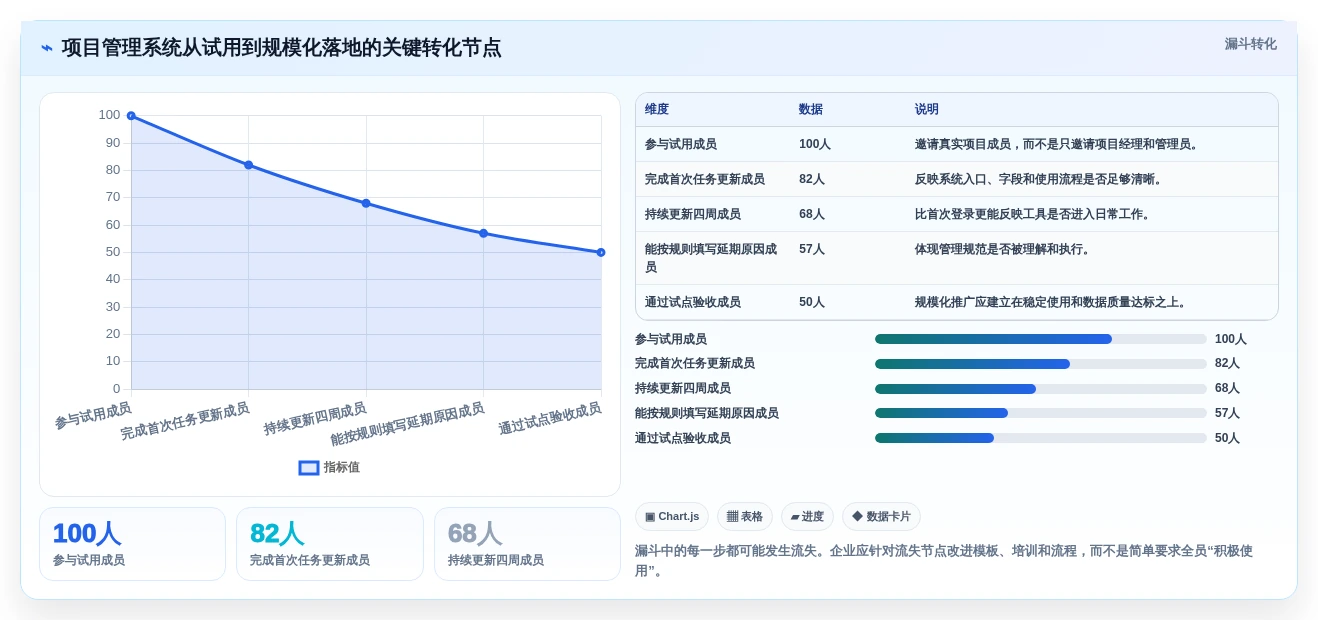
Task: Click the chart data point at 68
Action: click(366, 203)
